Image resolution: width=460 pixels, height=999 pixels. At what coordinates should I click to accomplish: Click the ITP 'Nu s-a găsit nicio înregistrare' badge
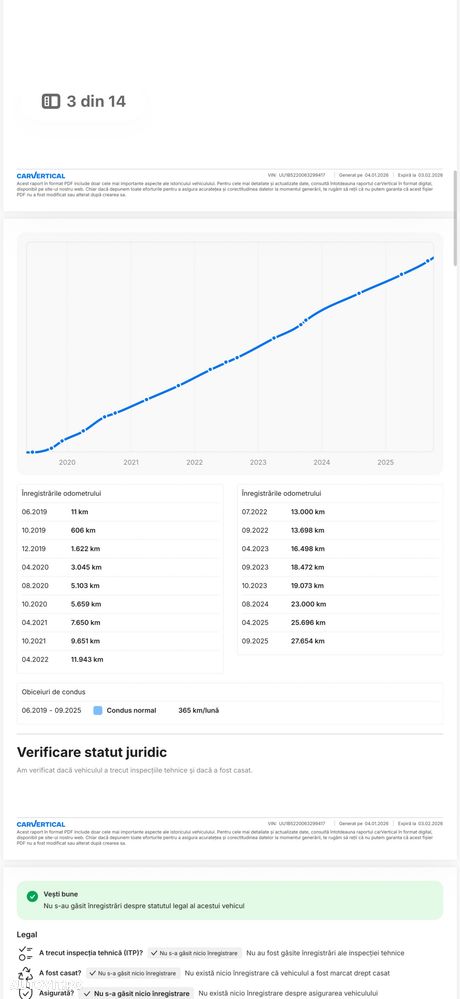(195, 953)
